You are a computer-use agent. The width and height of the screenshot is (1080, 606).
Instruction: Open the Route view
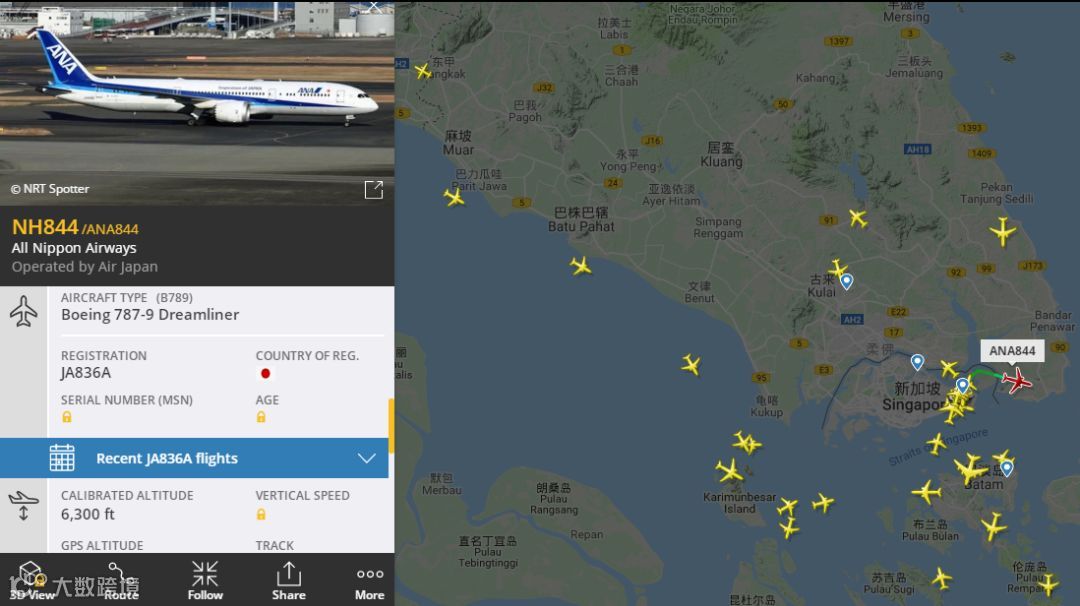[121, 581]
